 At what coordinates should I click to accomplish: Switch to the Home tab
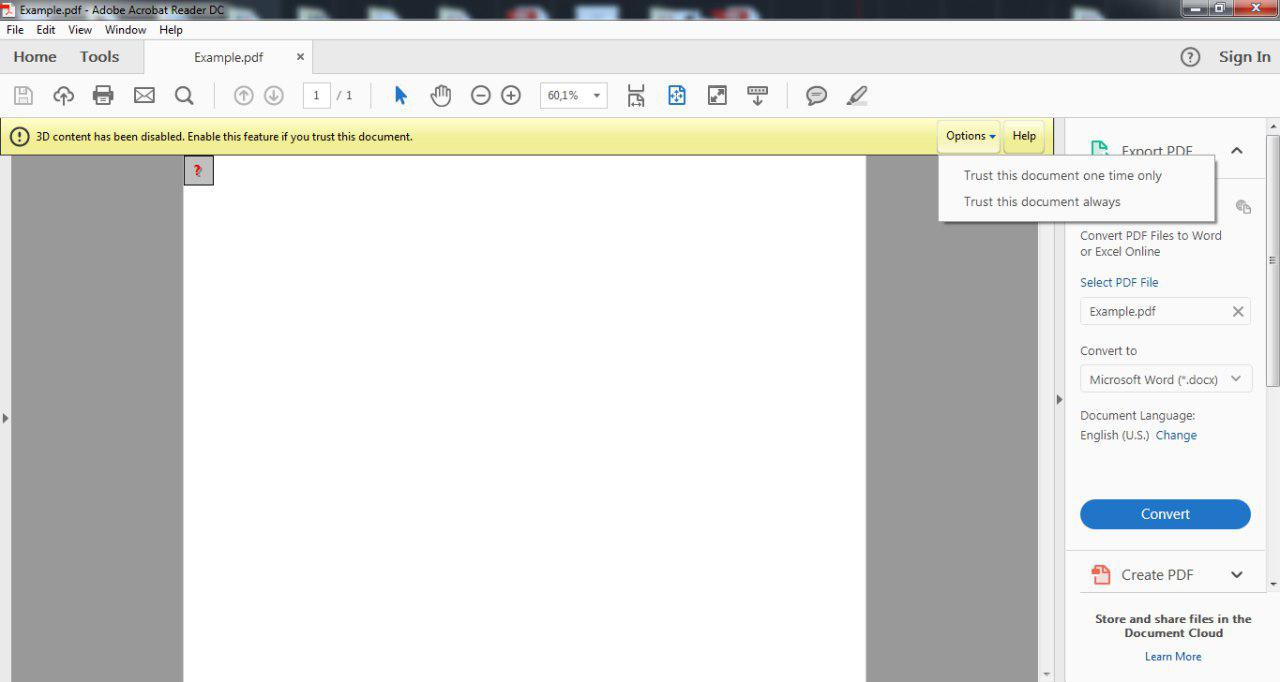tap(34, 57)
